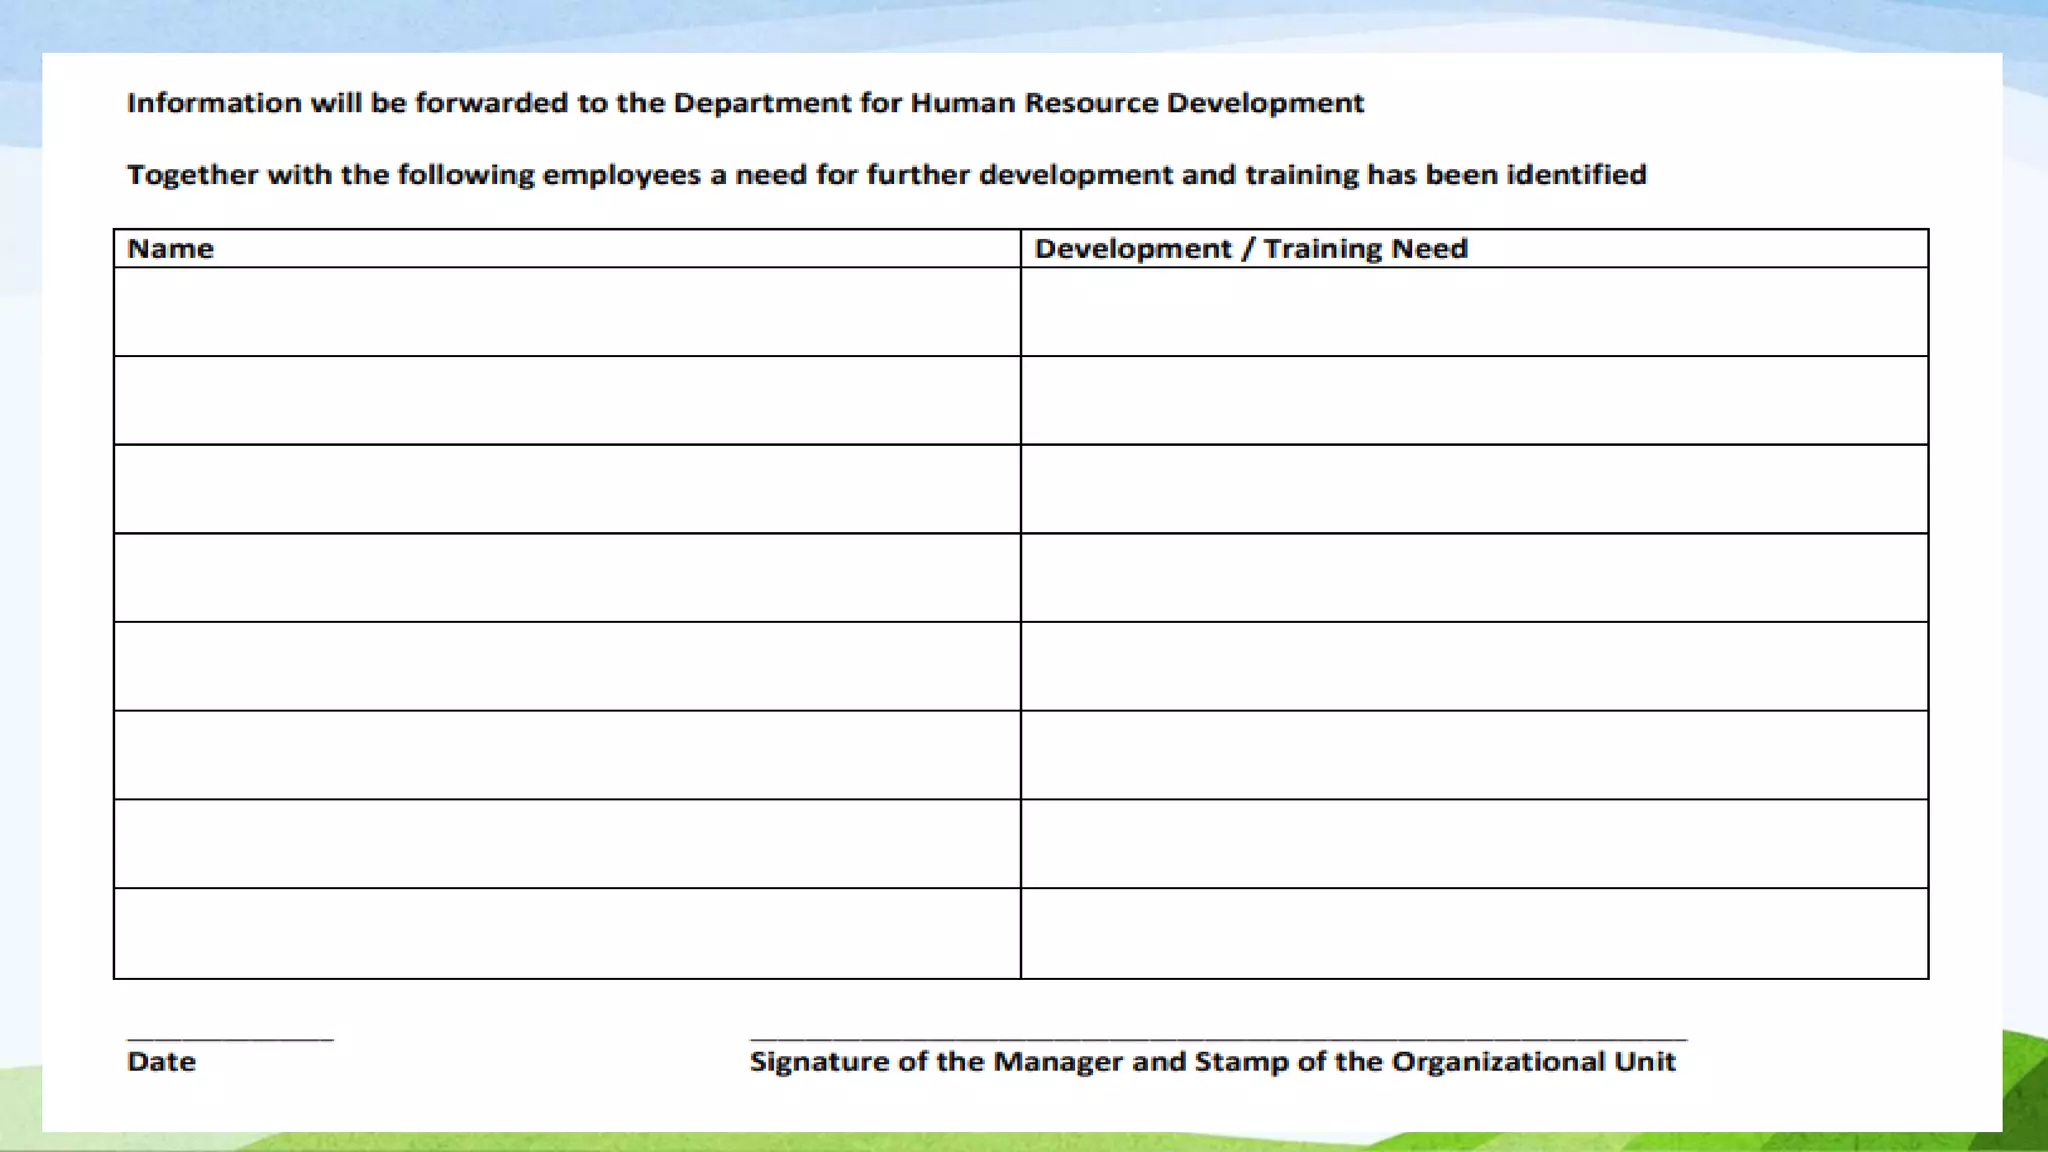Click fifth Development / Training Need cell

tap(1474, 666)
